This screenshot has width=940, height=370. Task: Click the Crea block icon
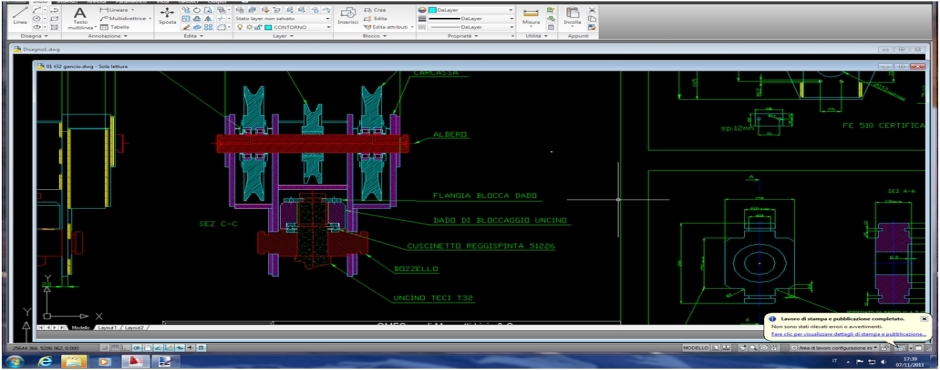click(x=375, y=10)
